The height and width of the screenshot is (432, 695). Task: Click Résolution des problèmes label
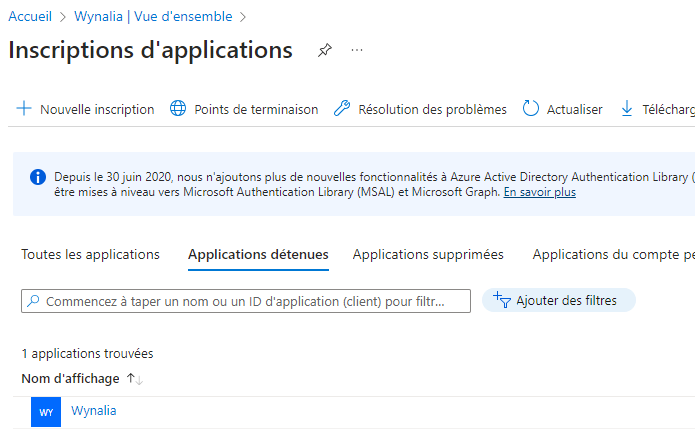click(x=432, y=109)
